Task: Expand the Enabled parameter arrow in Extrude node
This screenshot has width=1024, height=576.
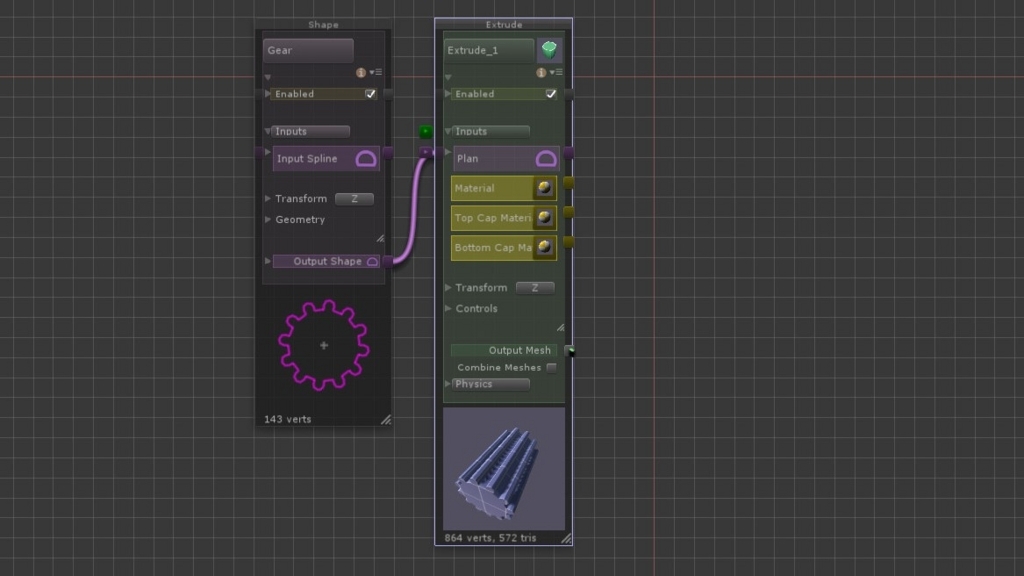Action: pyautogui.click(x=447, y=94)
